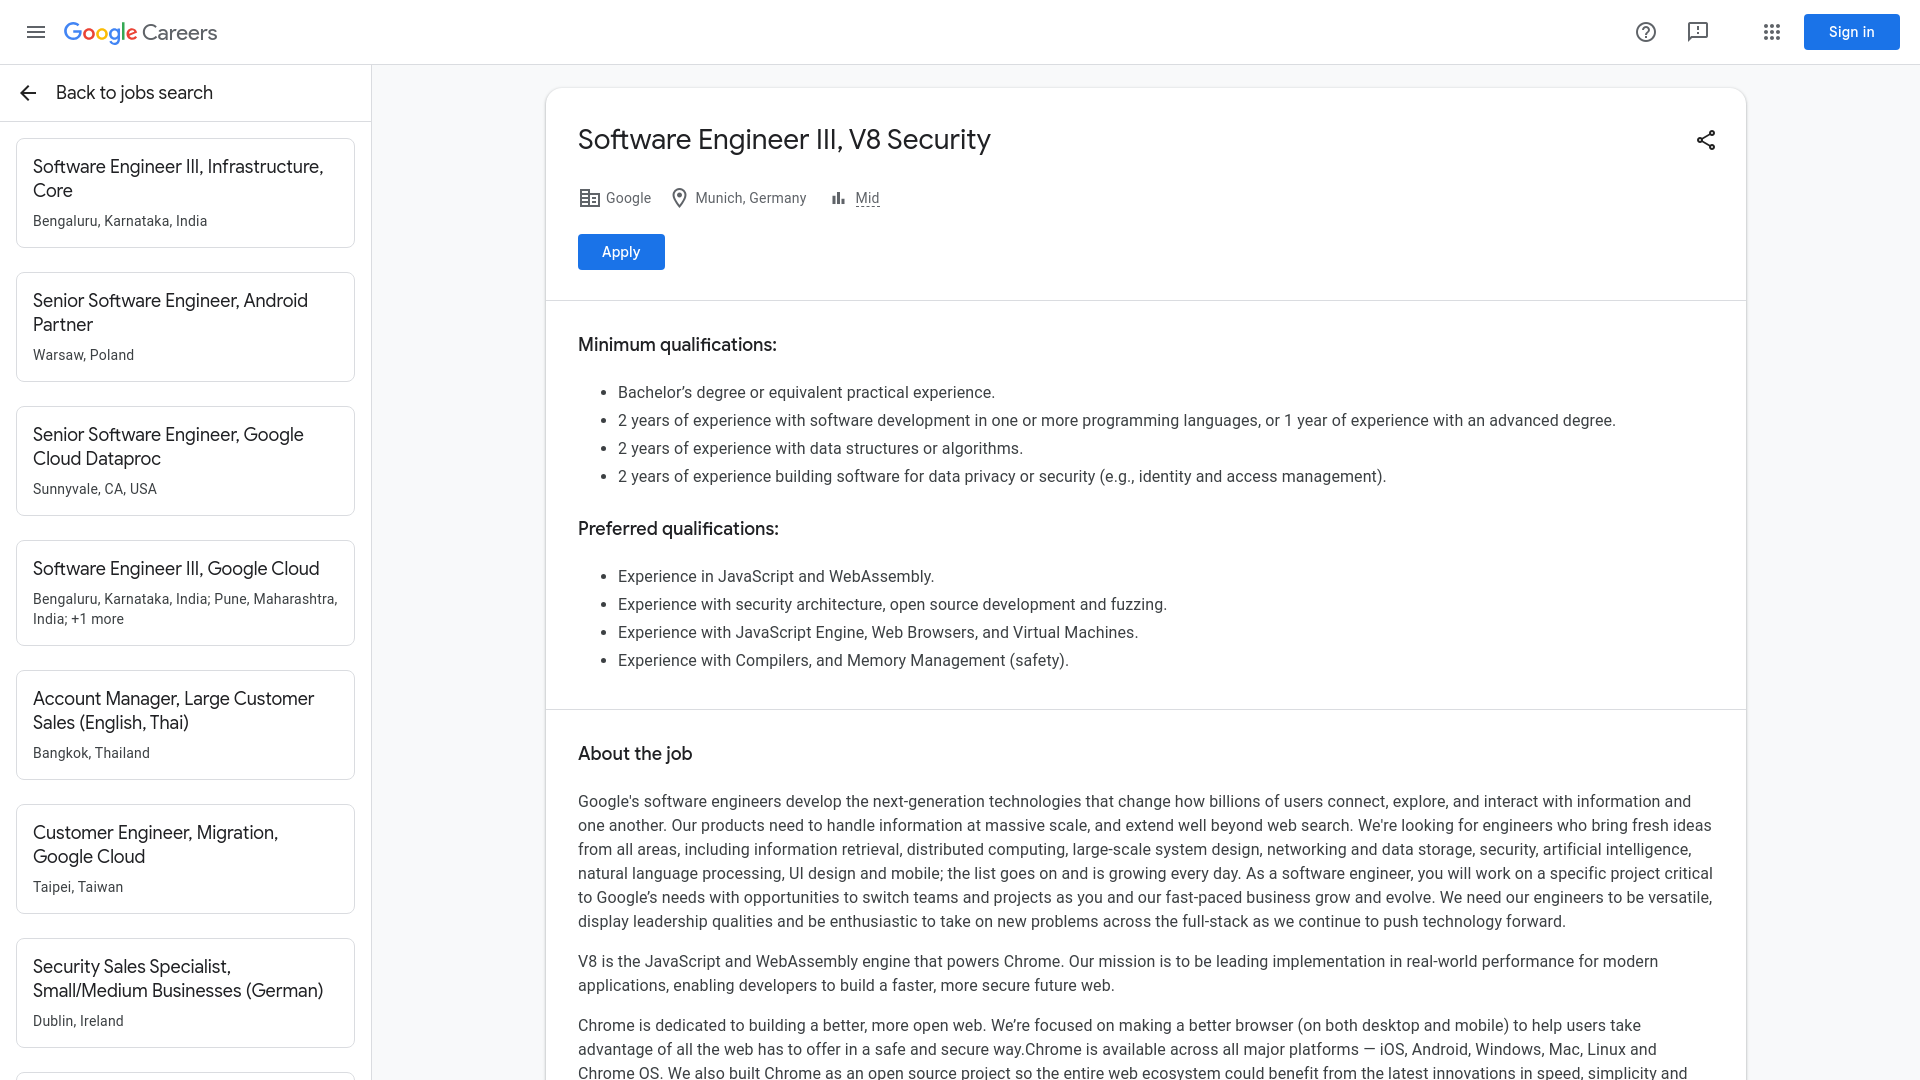Click the security architecture and fuzzing line
The height and width of the screenshot is (1080, 1920).
[x=892, y=605]
